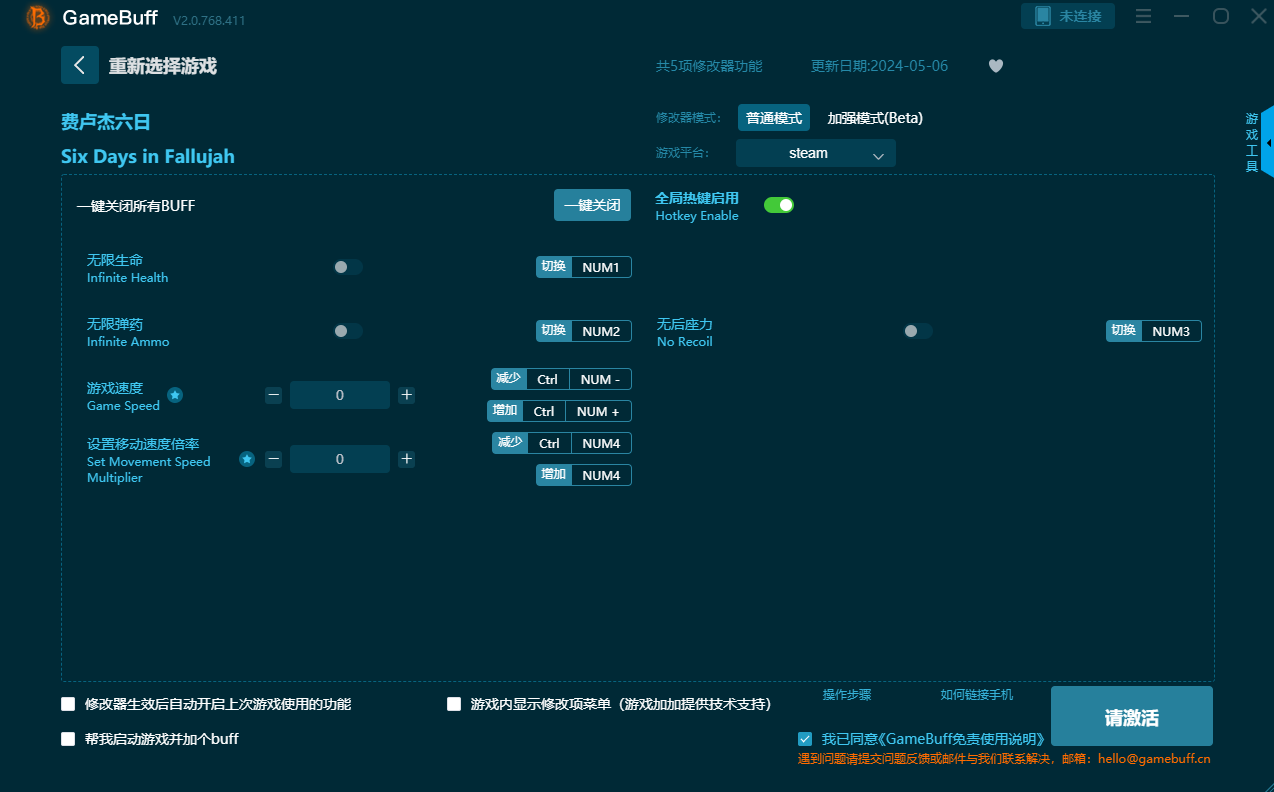Select 普通模式 normal mode tab
The image size is (1274, 792).
point(774,118)
